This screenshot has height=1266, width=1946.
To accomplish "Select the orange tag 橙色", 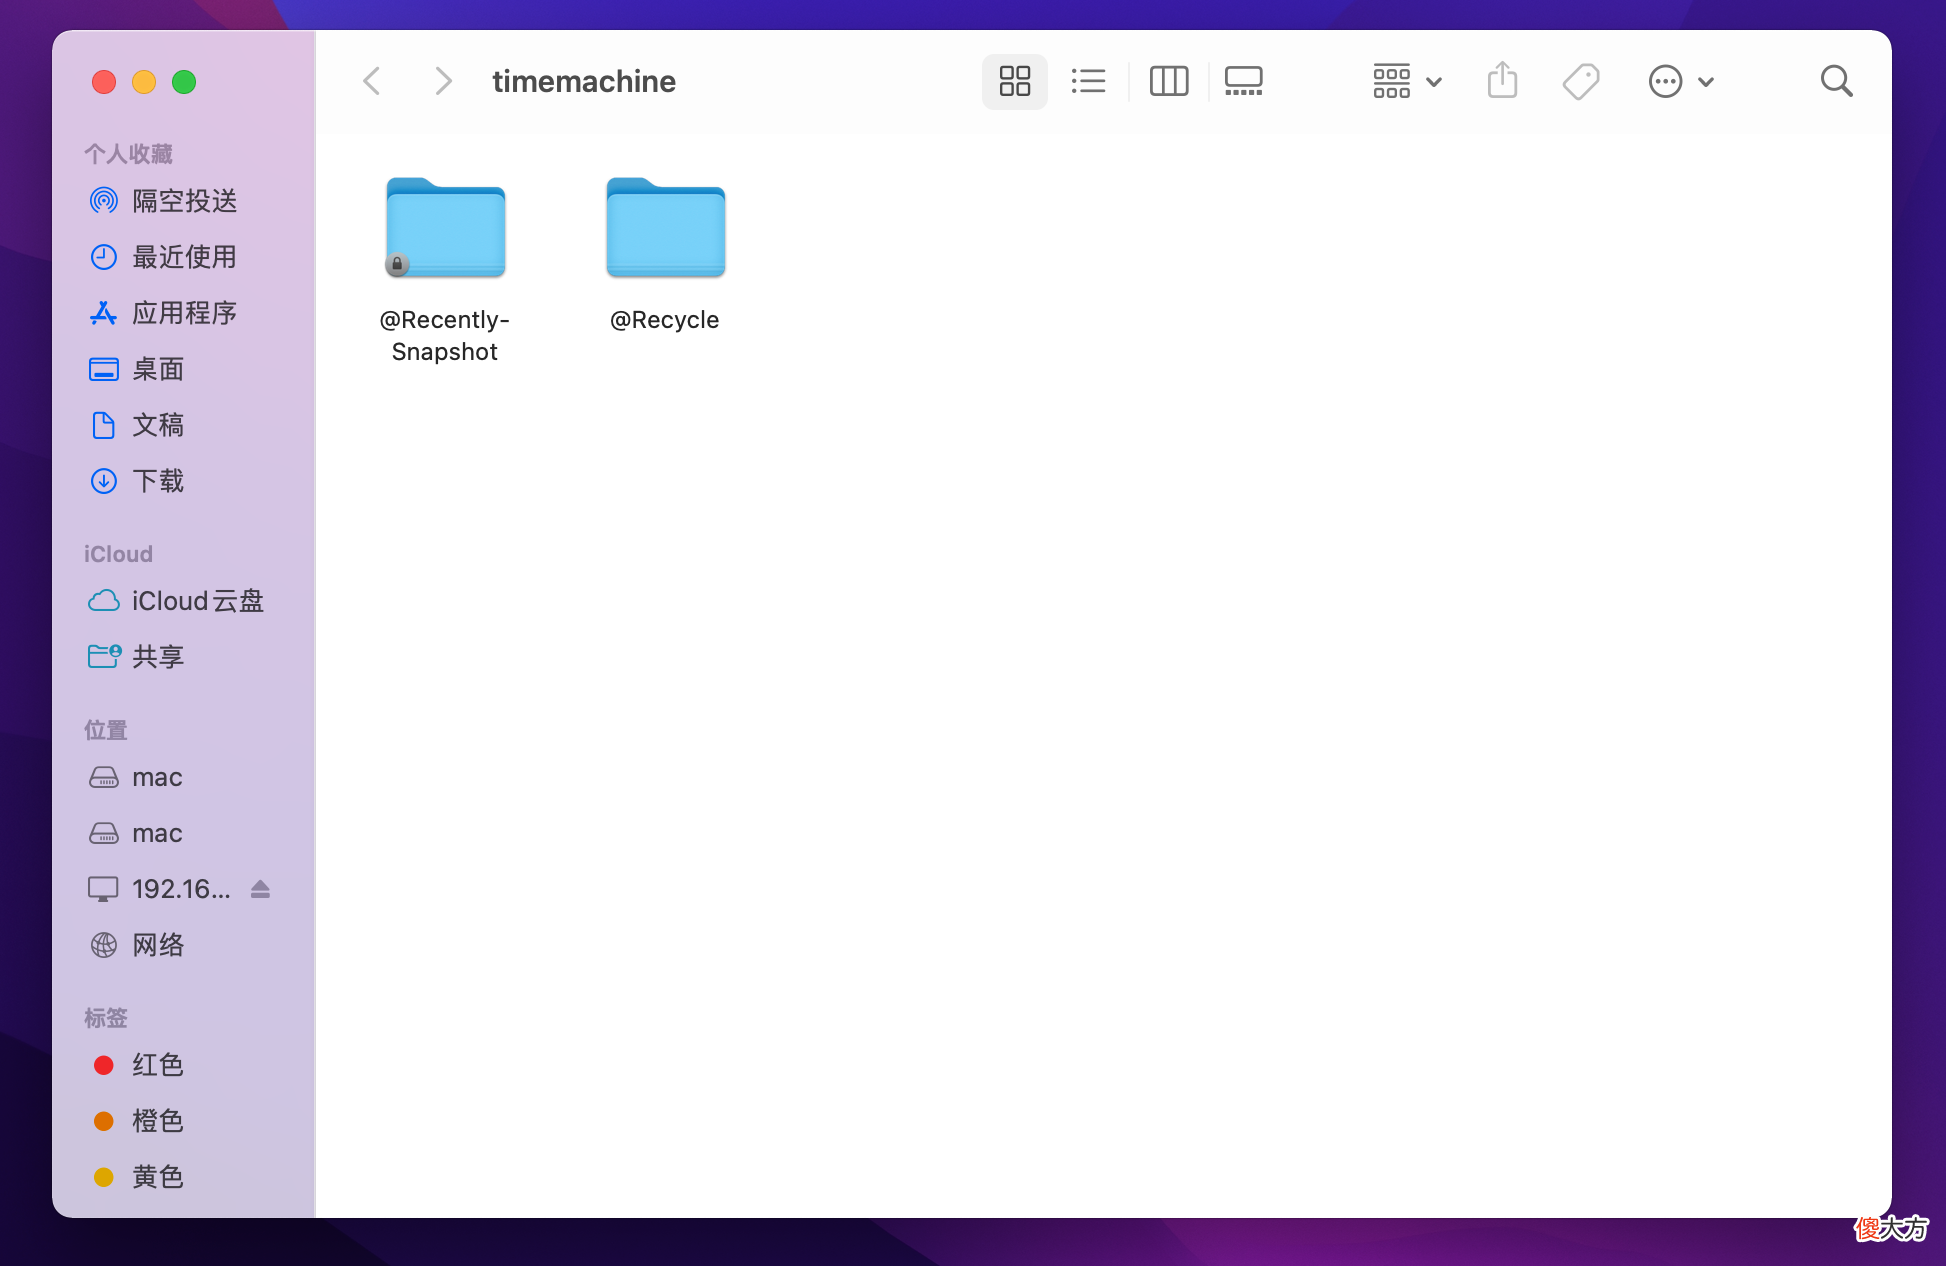I will tap(137, 1121).
